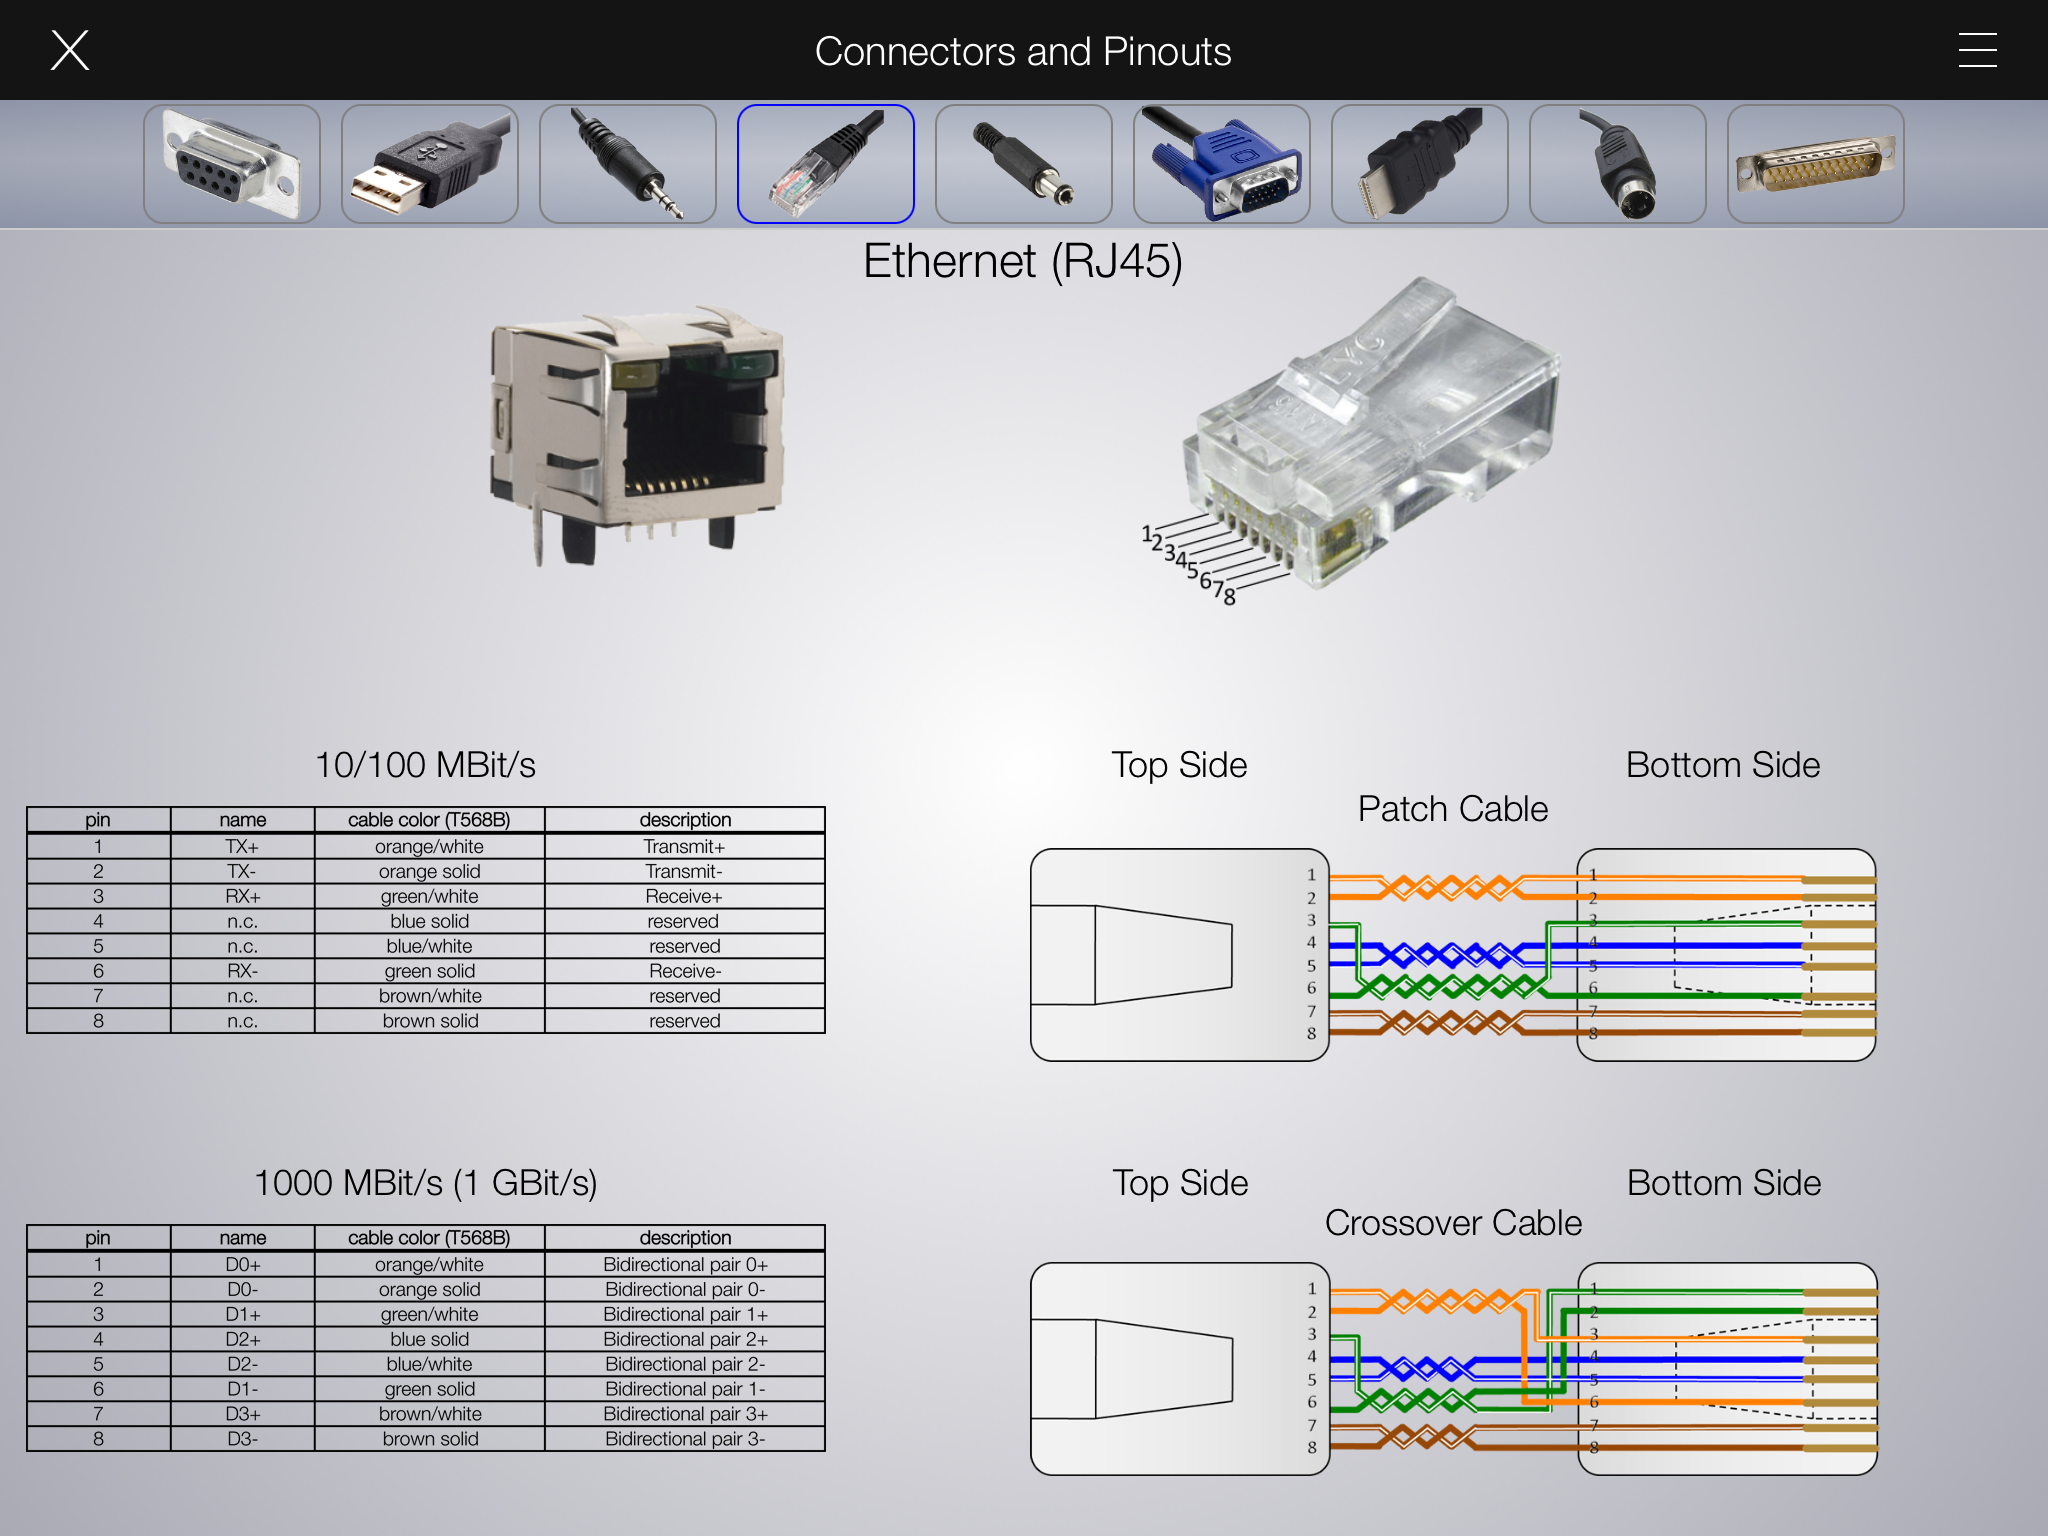Image resolution: width=2048 pixels, height=1536 pixels.
Task: Tap the 1000 MBit/s pinout table
Action: (x=426, y=1338)
